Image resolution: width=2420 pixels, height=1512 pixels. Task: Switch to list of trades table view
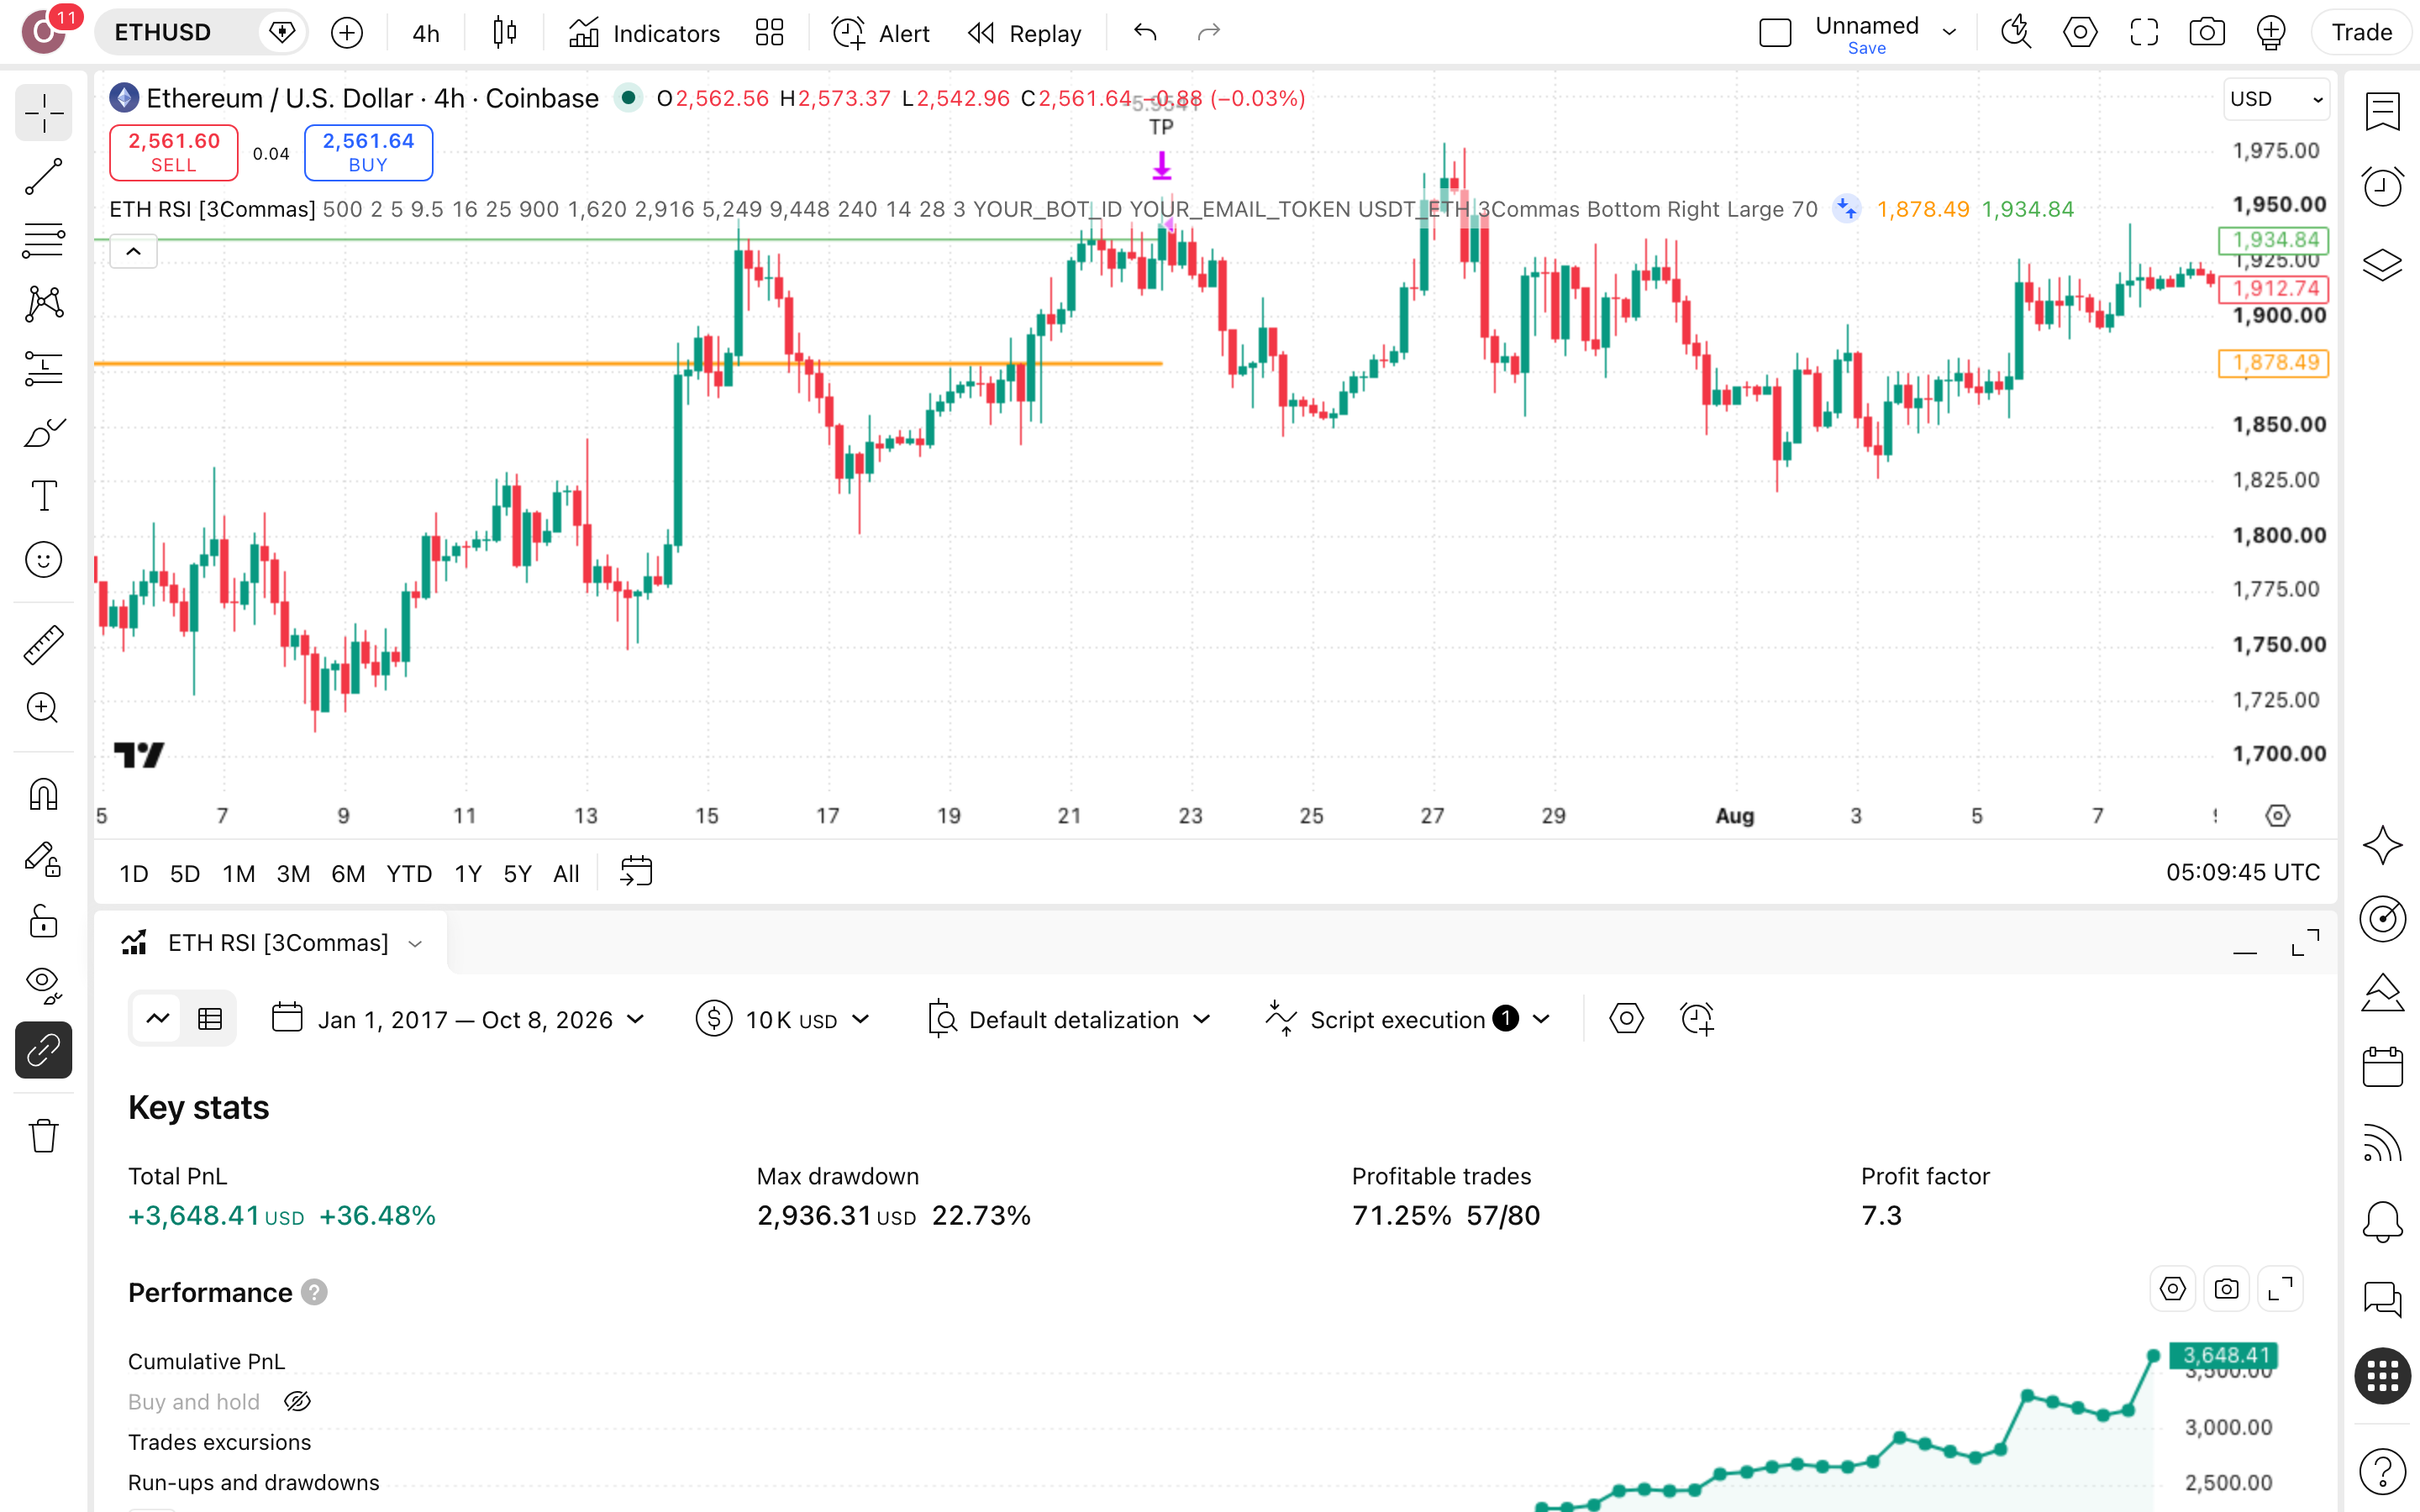pyautogui.click(x=210, y=1019)
